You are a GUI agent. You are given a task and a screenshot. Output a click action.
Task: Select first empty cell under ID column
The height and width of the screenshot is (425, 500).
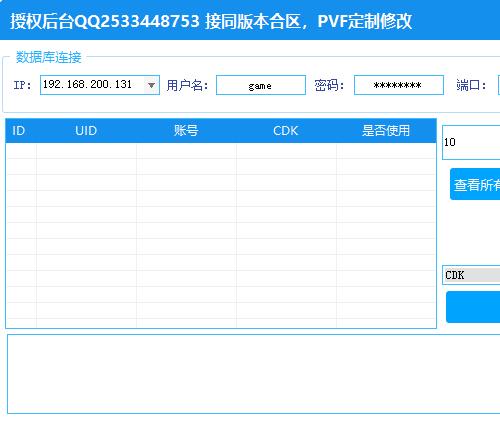[21, 151]
